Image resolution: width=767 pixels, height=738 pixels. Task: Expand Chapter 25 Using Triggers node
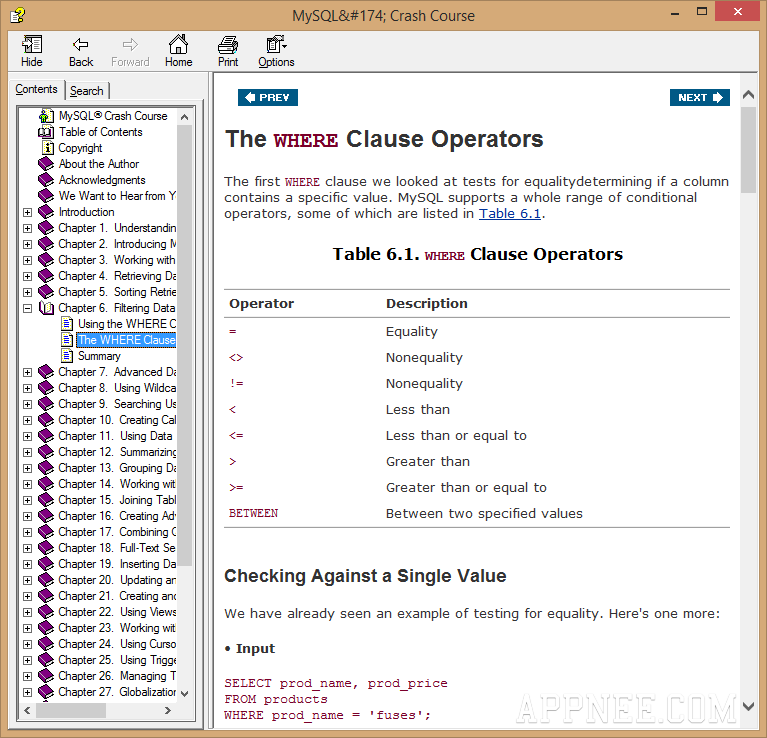tap(27, 660)
